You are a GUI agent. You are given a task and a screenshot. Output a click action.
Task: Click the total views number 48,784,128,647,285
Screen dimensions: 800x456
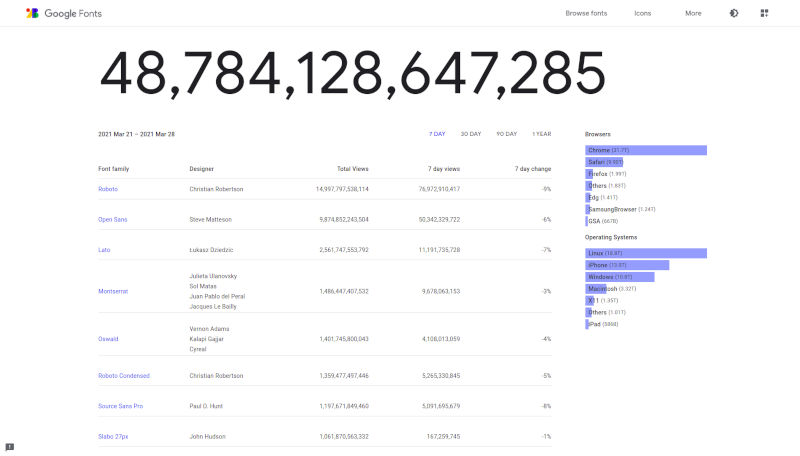tap(353, 73)
